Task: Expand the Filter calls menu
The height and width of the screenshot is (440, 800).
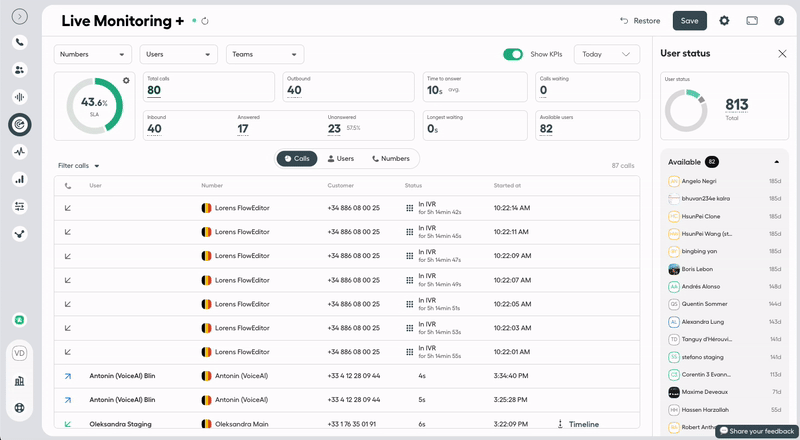Action: click(x=79, y=166)
